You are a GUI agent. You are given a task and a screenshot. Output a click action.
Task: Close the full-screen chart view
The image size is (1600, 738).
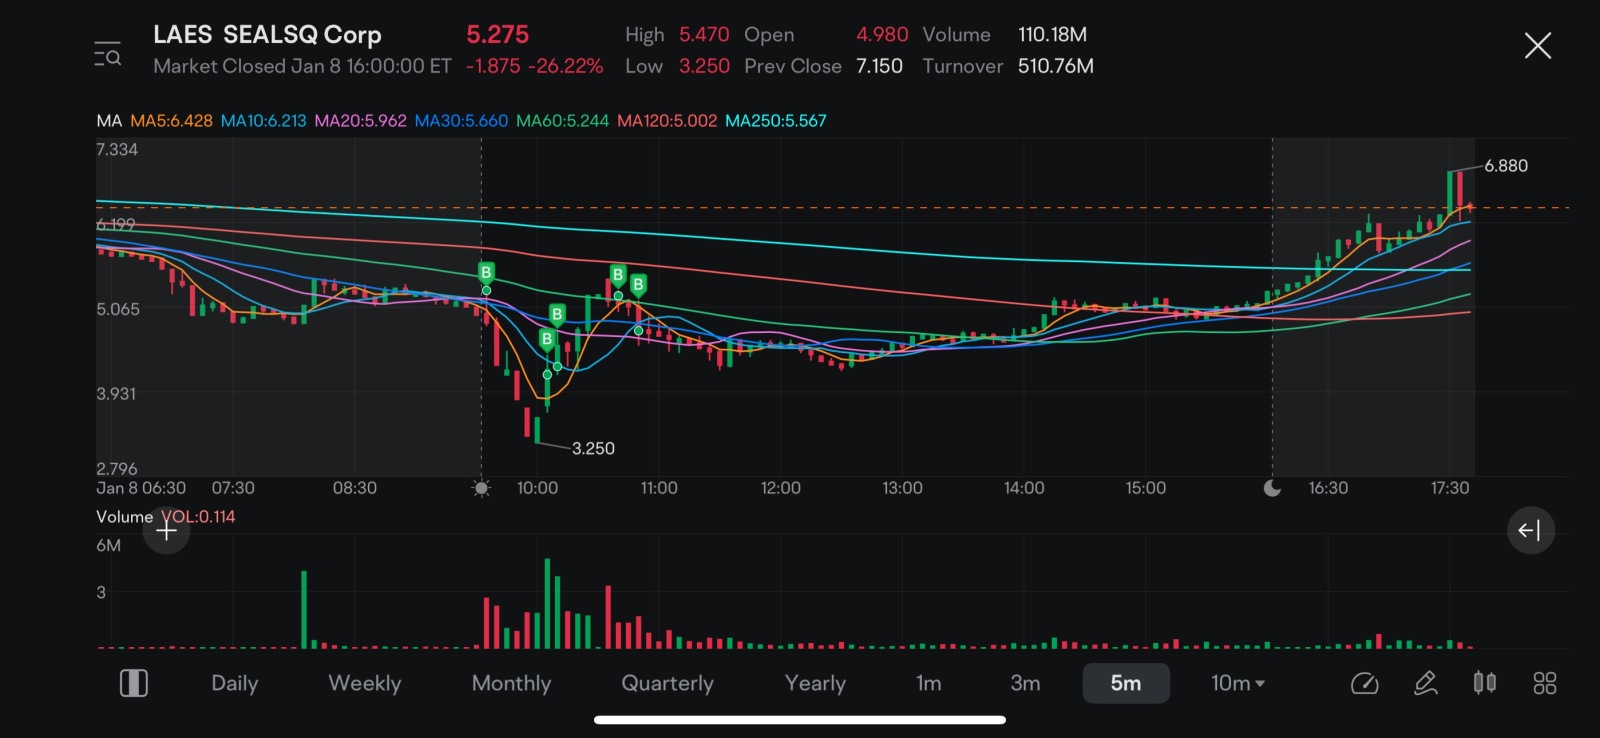[1537, 45]
